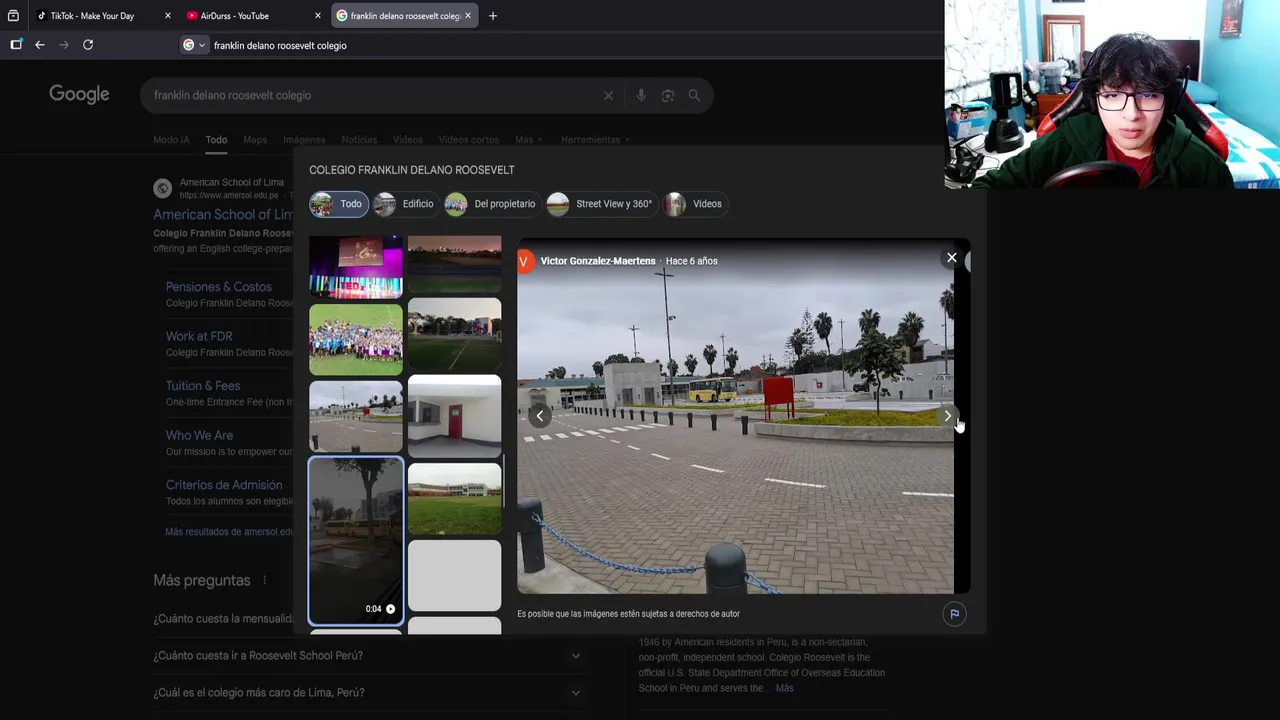Select the Del propietario filter chip
The height and width of the screenshot is (720, 1280).
pos(491,204)
